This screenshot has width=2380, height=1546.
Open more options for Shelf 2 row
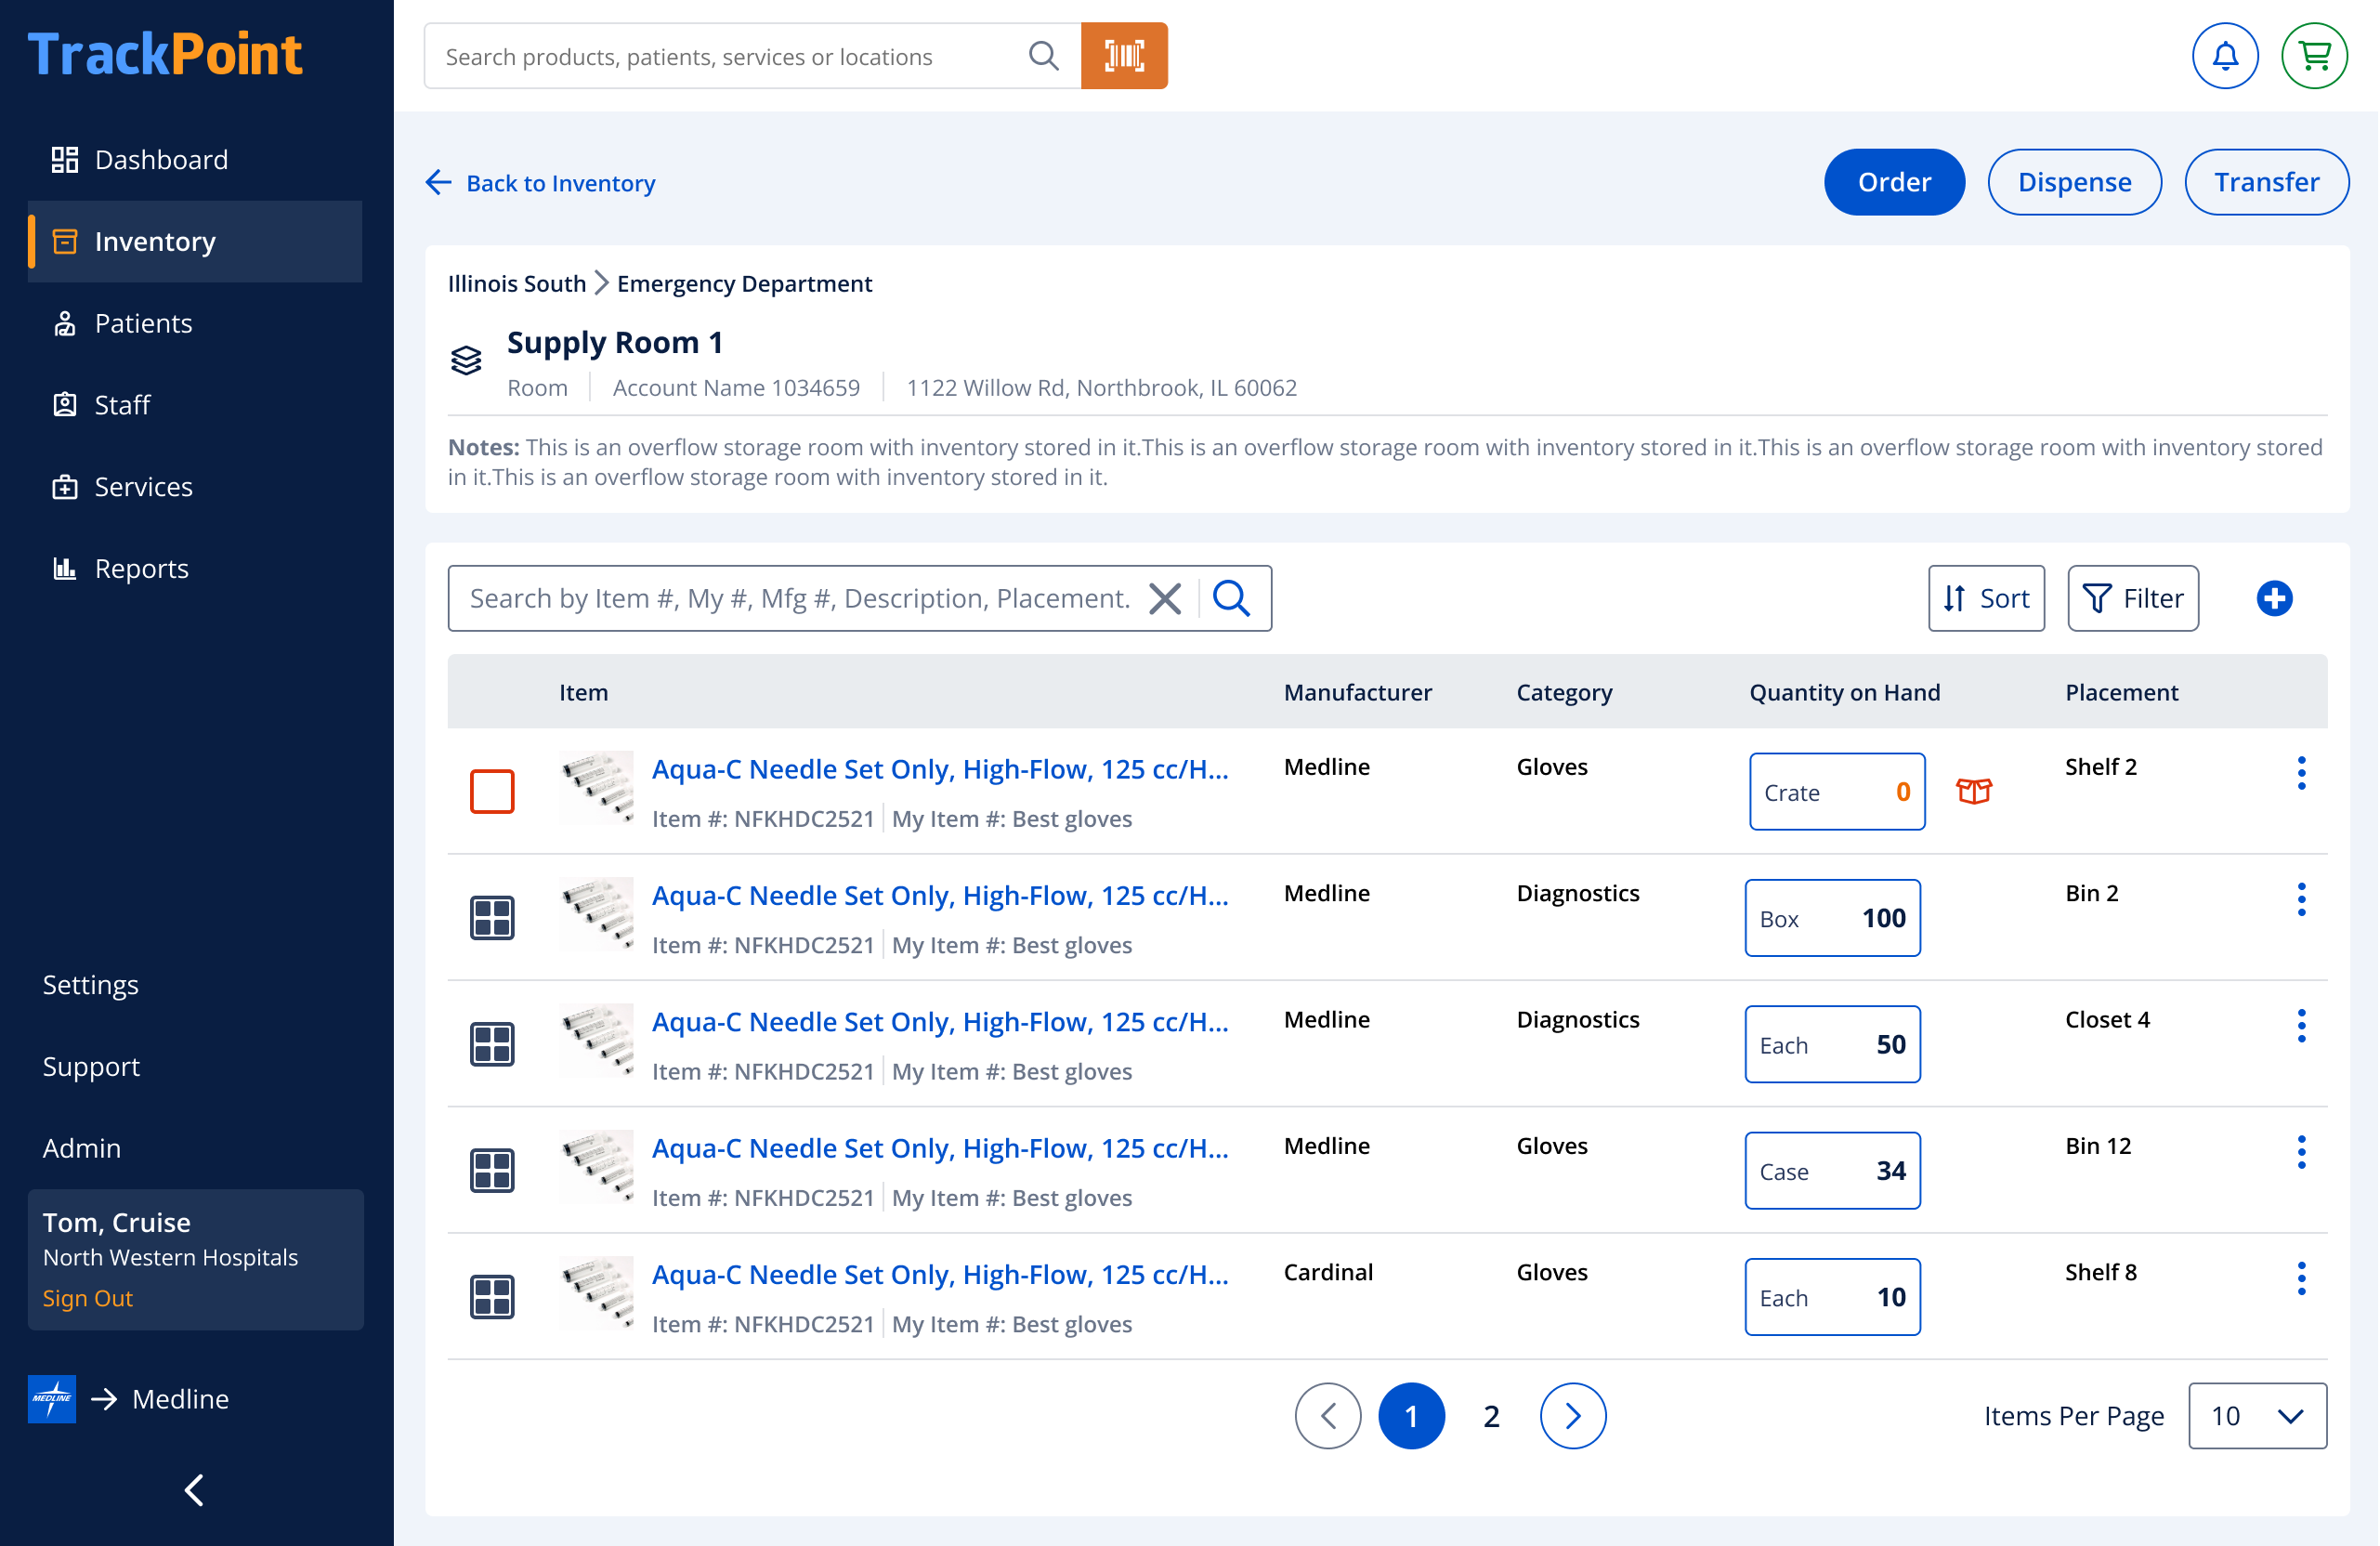2301,773
